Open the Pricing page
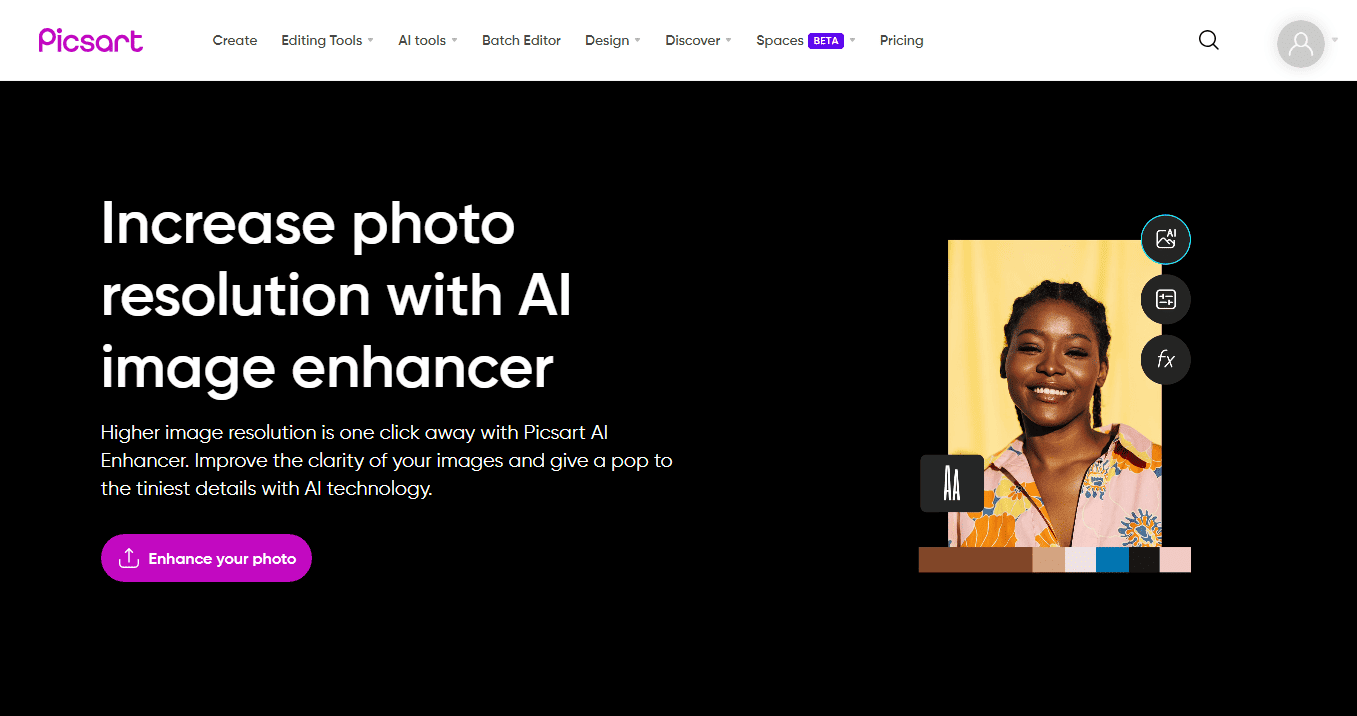This screenshot has width=1357, height=716. coord(902,41)
